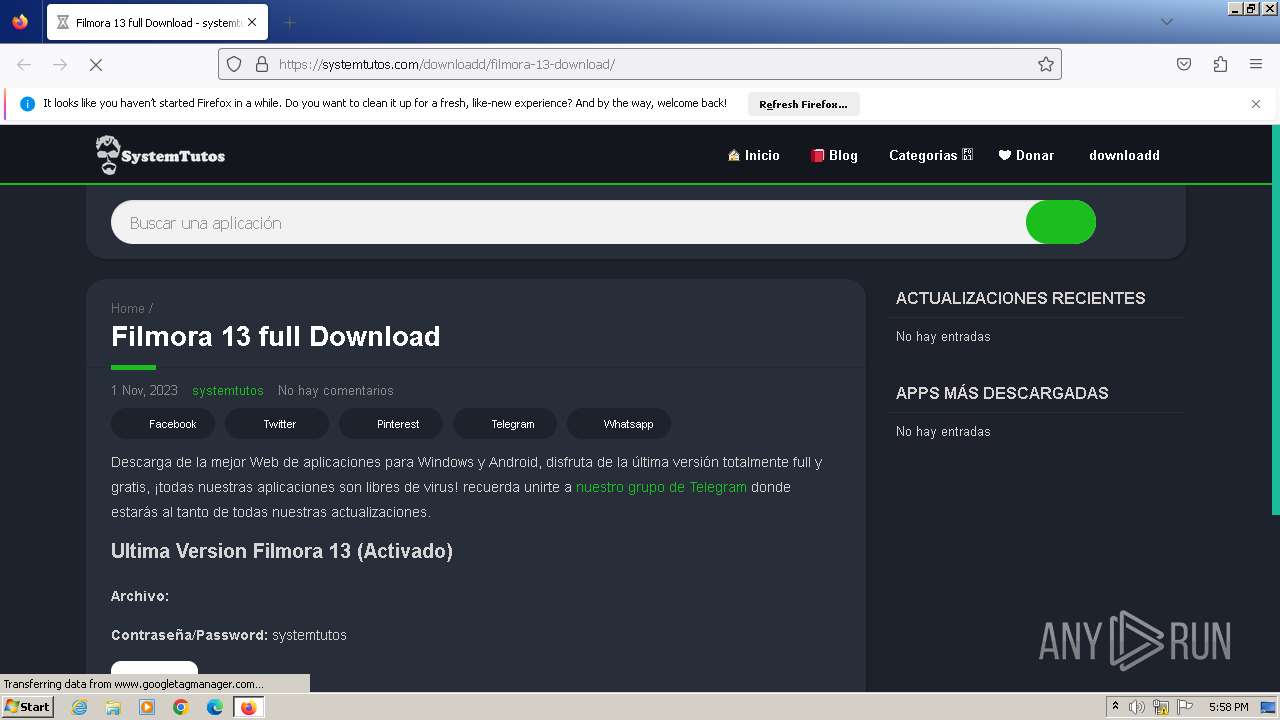Click APPS MÁS DESCARGADAS heading
Viewport: 1280px width, 720px height.
(1002, 393)
